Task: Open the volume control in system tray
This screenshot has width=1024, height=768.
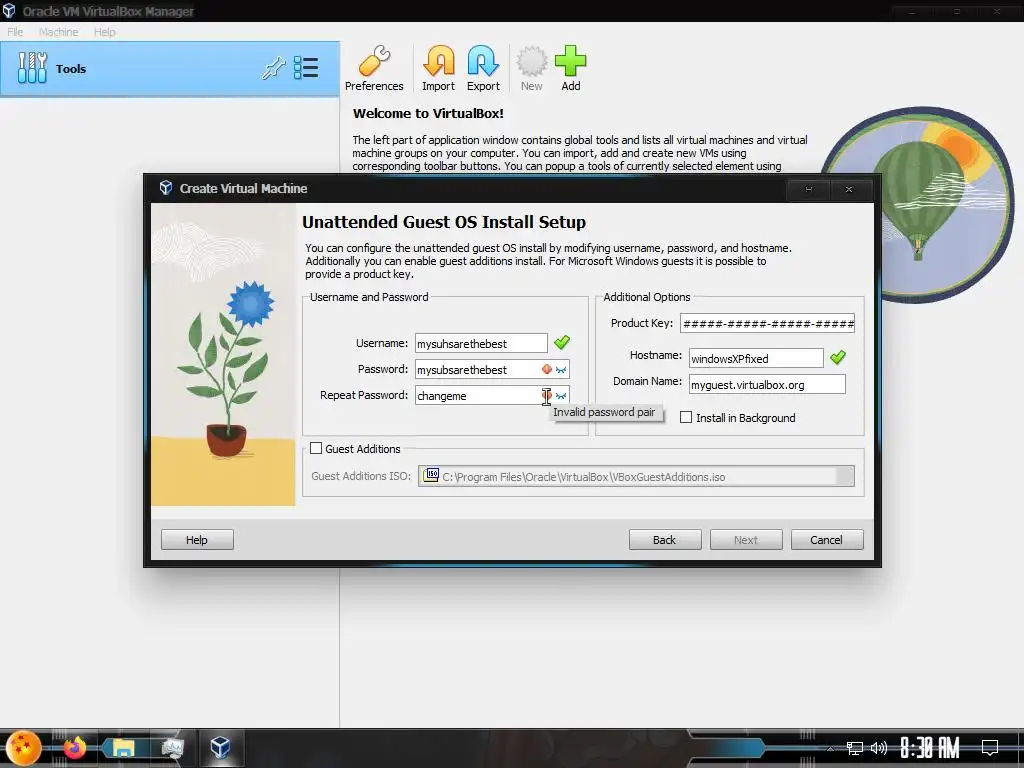Action: click(x=879, y=748)
